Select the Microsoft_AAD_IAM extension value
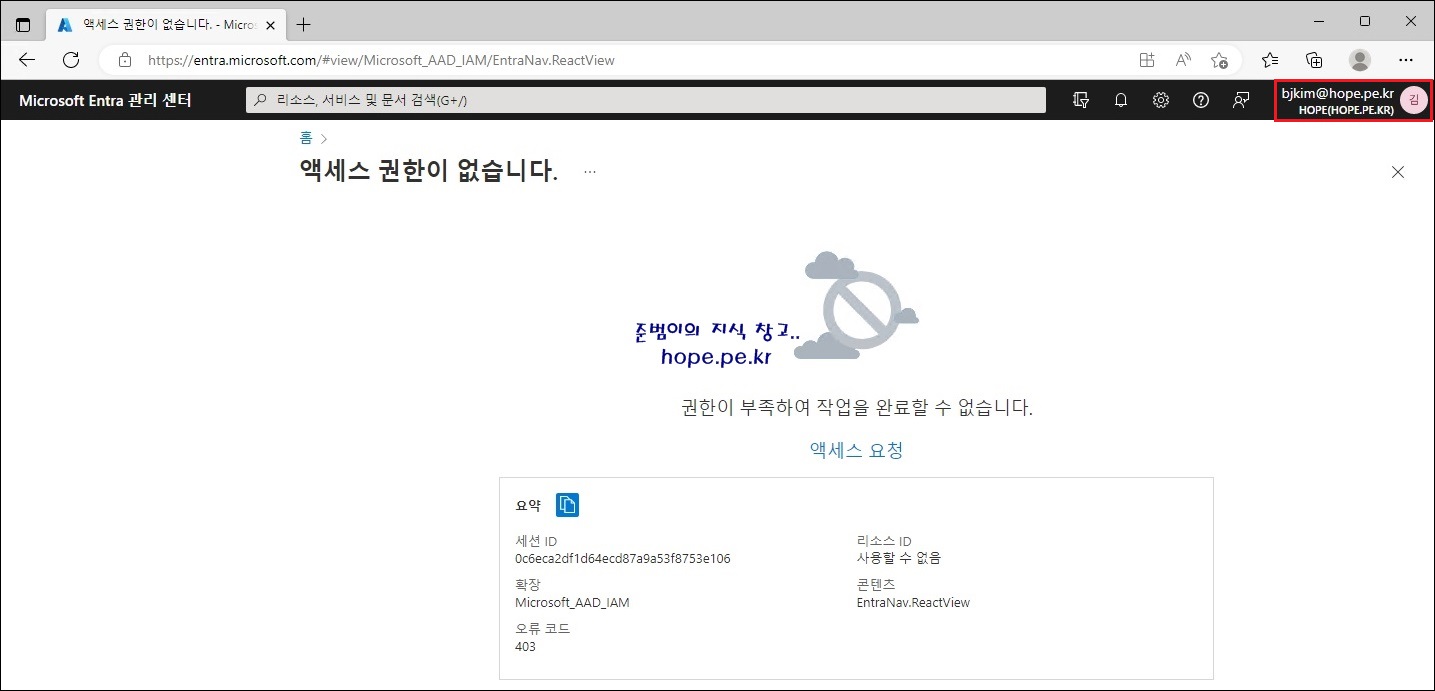 pyautogui.click(x=572, y=602)
